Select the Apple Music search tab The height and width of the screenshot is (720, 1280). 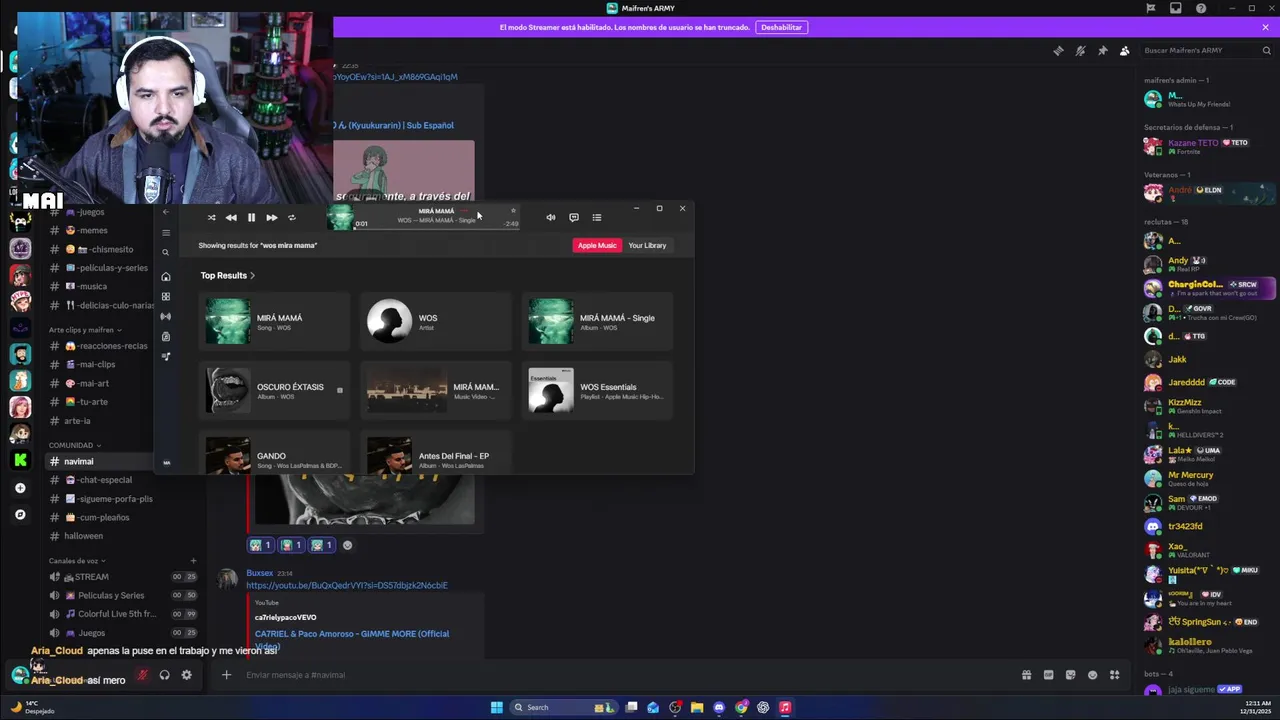pos(597,245)
